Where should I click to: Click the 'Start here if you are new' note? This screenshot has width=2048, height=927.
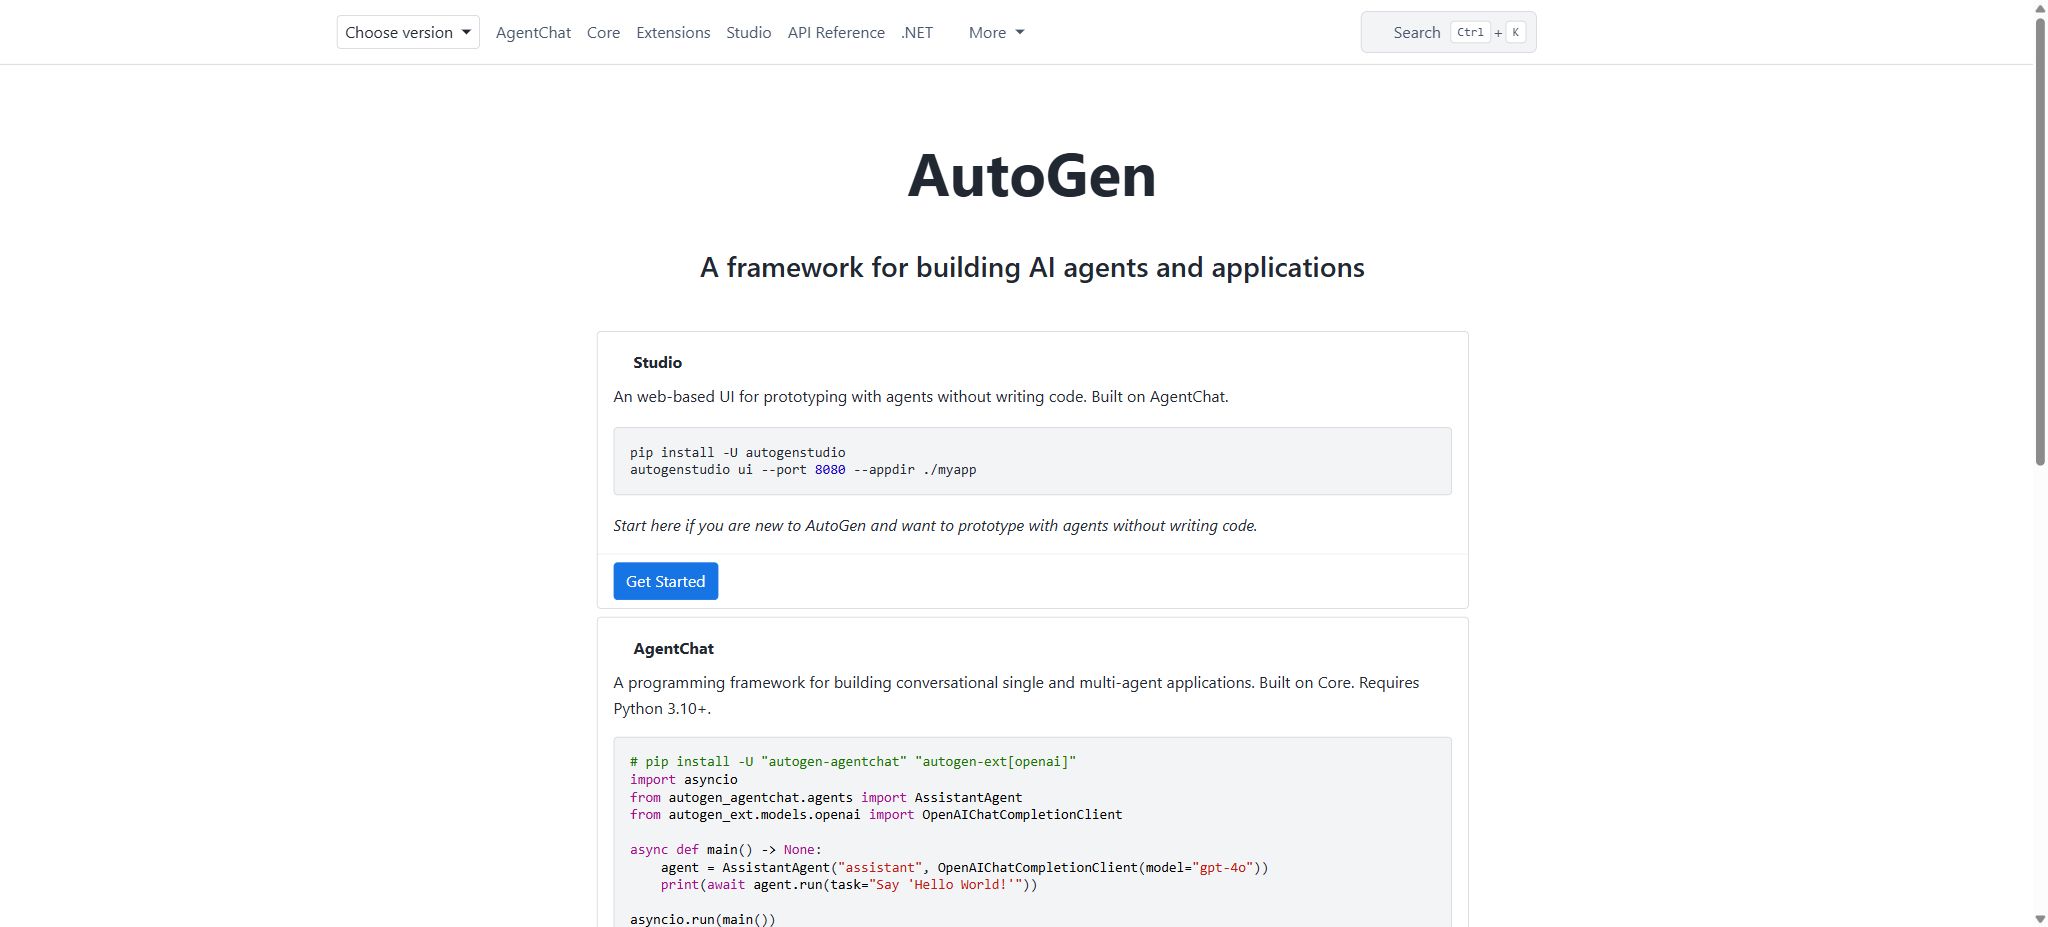click(935, 525)
